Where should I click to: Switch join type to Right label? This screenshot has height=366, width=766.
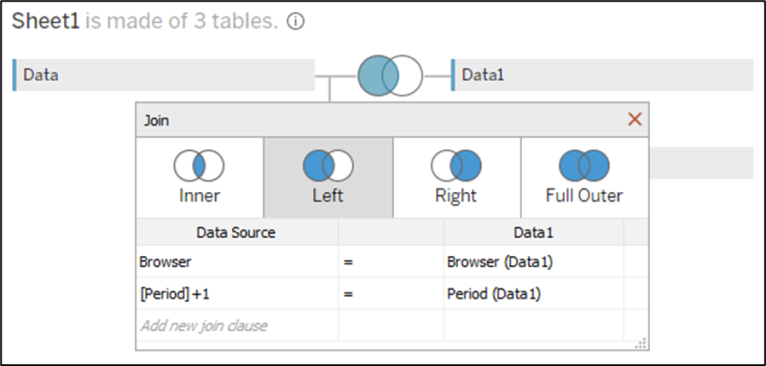click(x=456, y=195)
